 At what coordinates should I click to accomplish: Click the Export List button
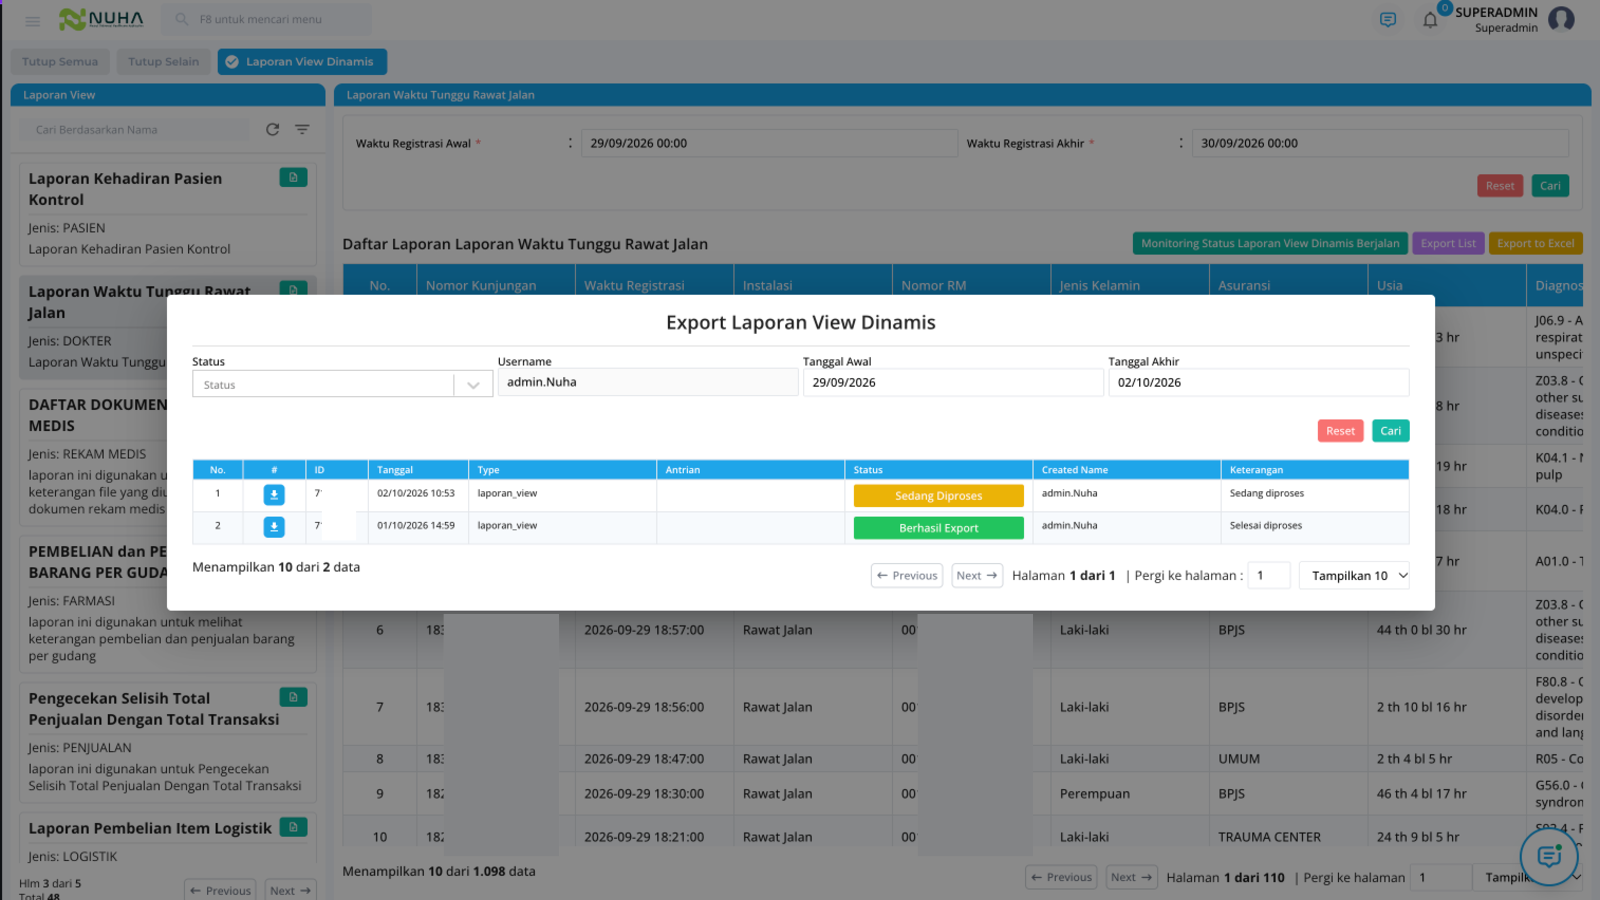tap(1447, 243)
